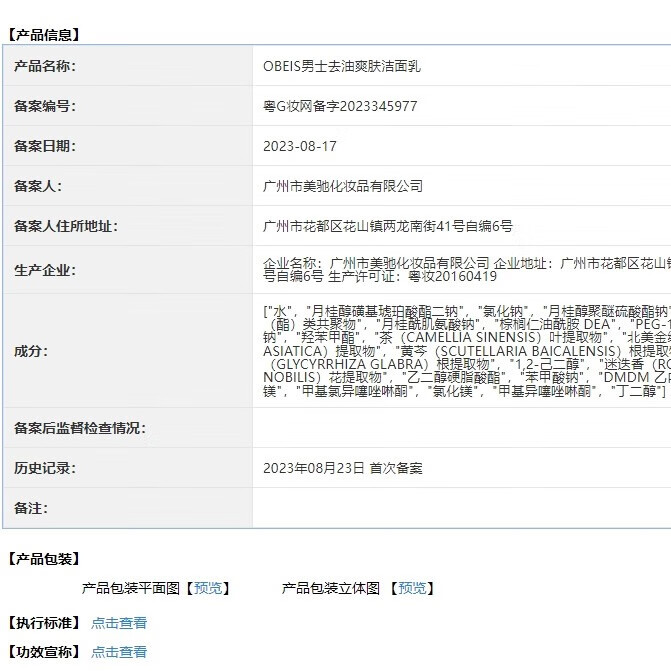
Task: Click the 备案人住所地址 label cell
Action: (x=128, y=226)
